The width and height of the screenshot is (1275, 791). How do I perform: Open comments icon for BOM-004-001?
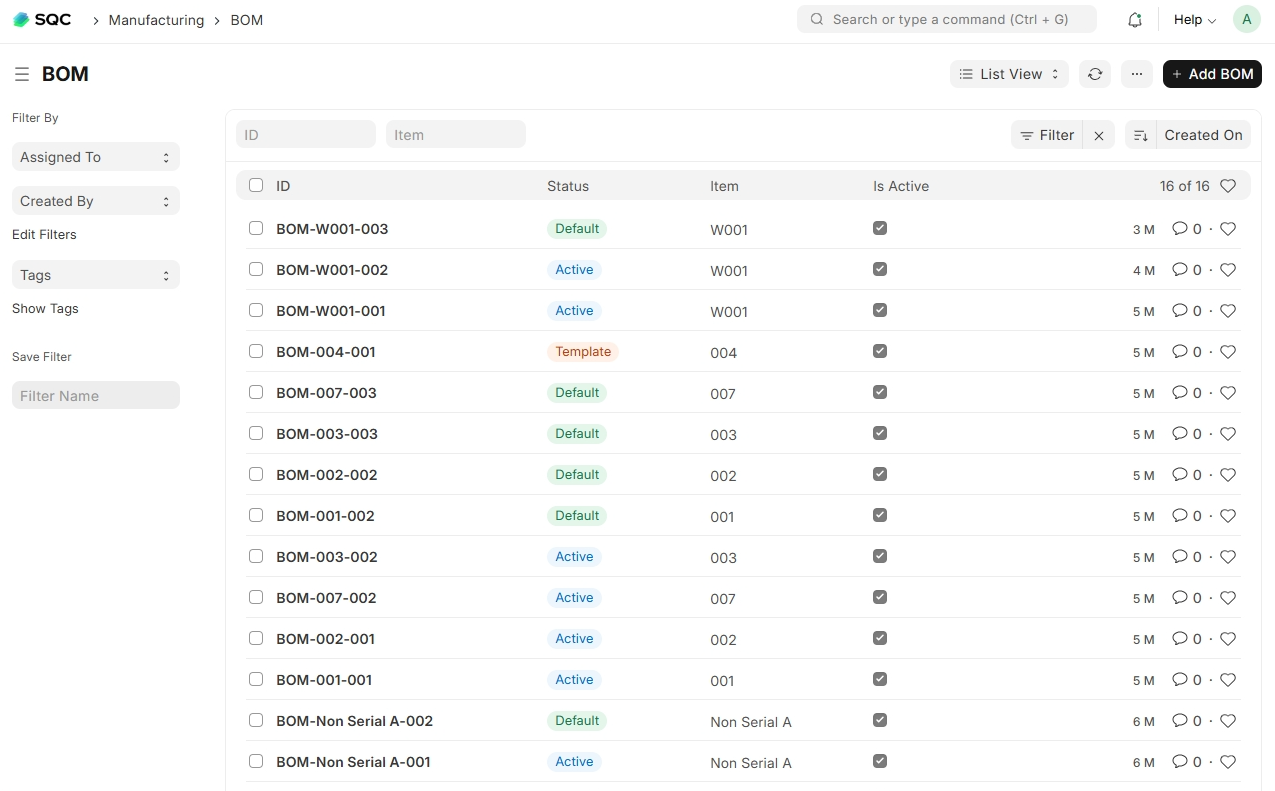pos(1180,352)
